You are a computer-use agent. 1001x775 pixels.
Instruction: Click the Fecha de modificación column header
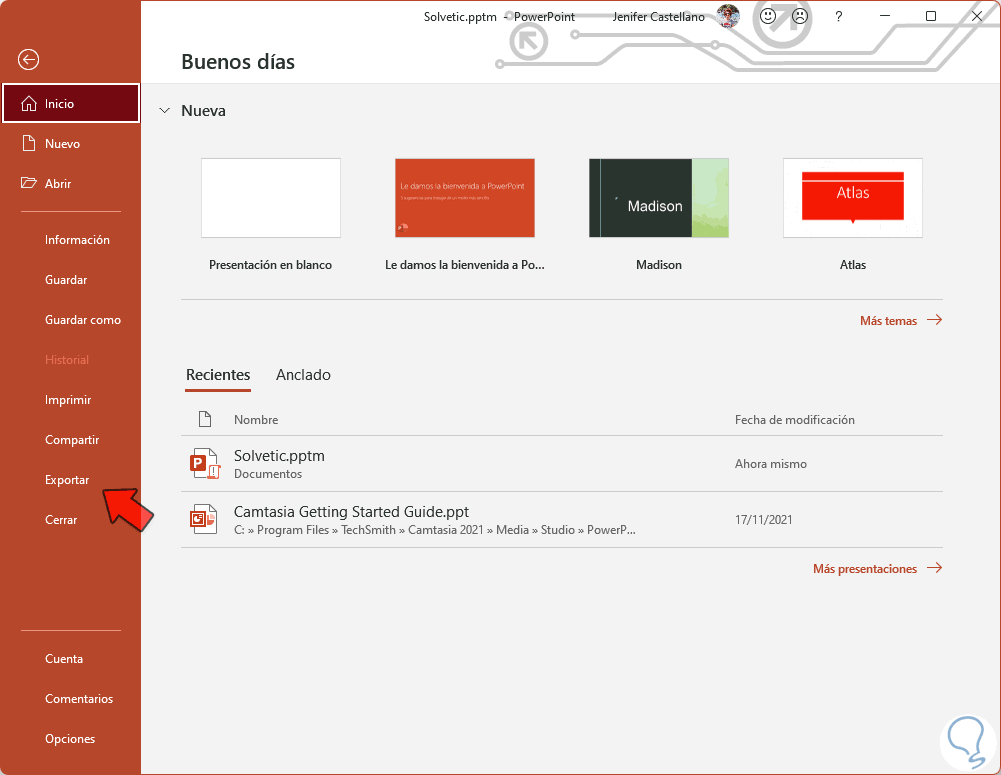[x=795, y=419]
